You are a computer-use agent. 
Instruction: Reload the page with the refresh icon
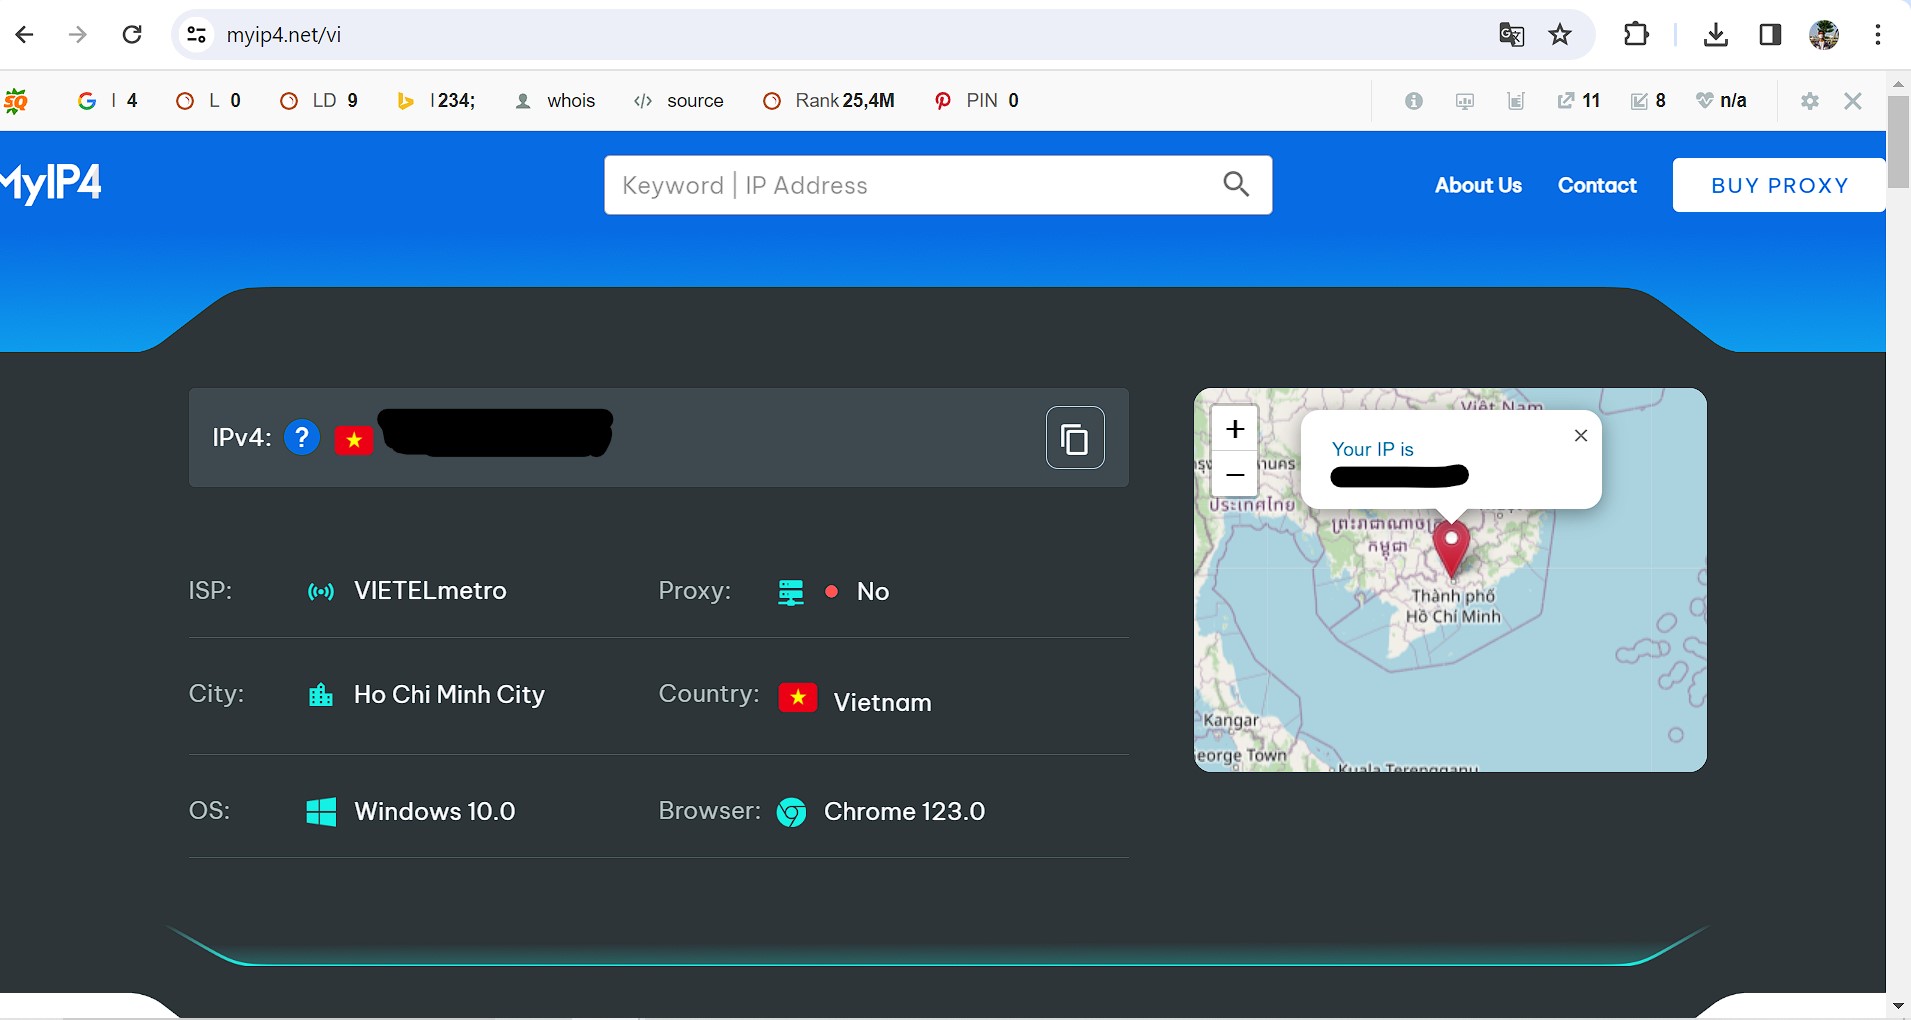pos(132,35)
